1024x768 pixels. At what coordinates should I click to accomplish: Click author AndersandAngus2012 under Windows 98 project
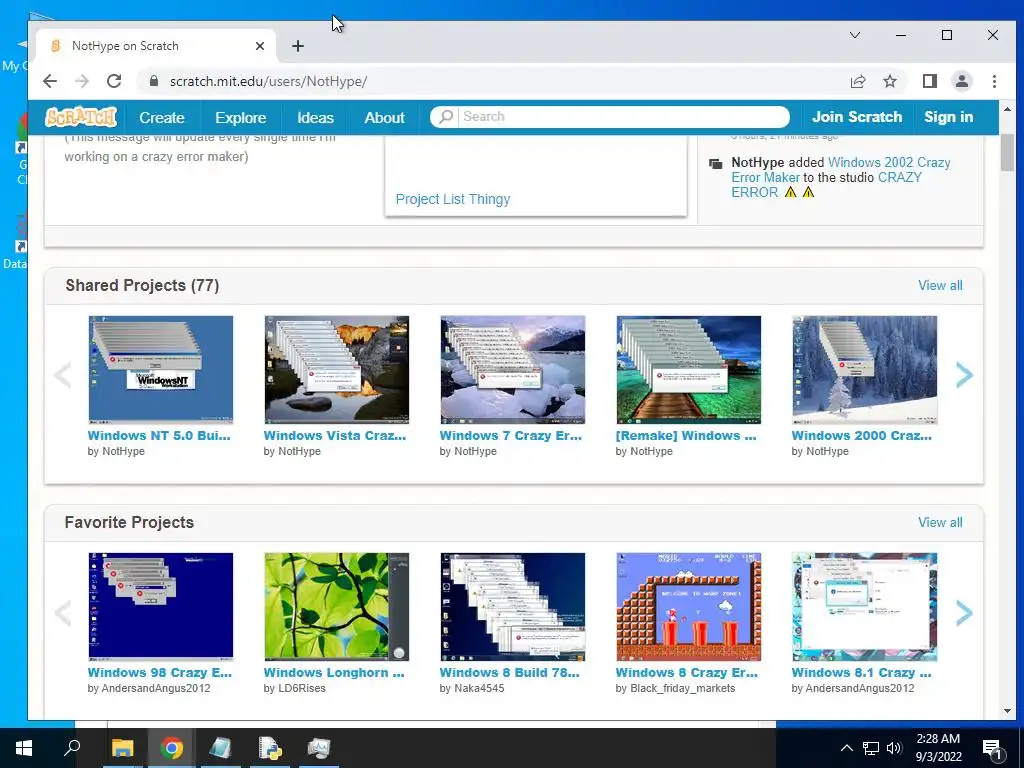(155, 688)
